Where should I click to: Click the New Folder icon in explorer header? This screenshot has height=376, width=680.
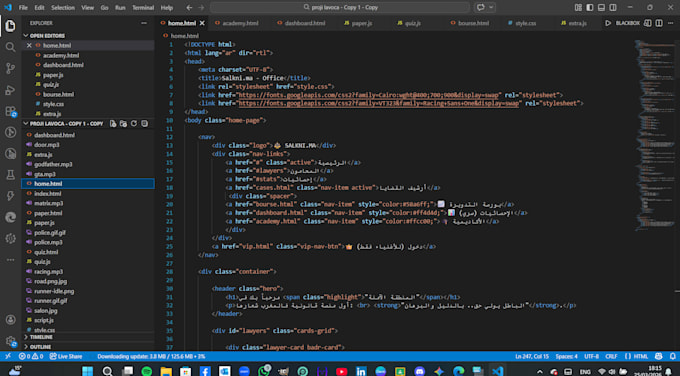[123, 124]
